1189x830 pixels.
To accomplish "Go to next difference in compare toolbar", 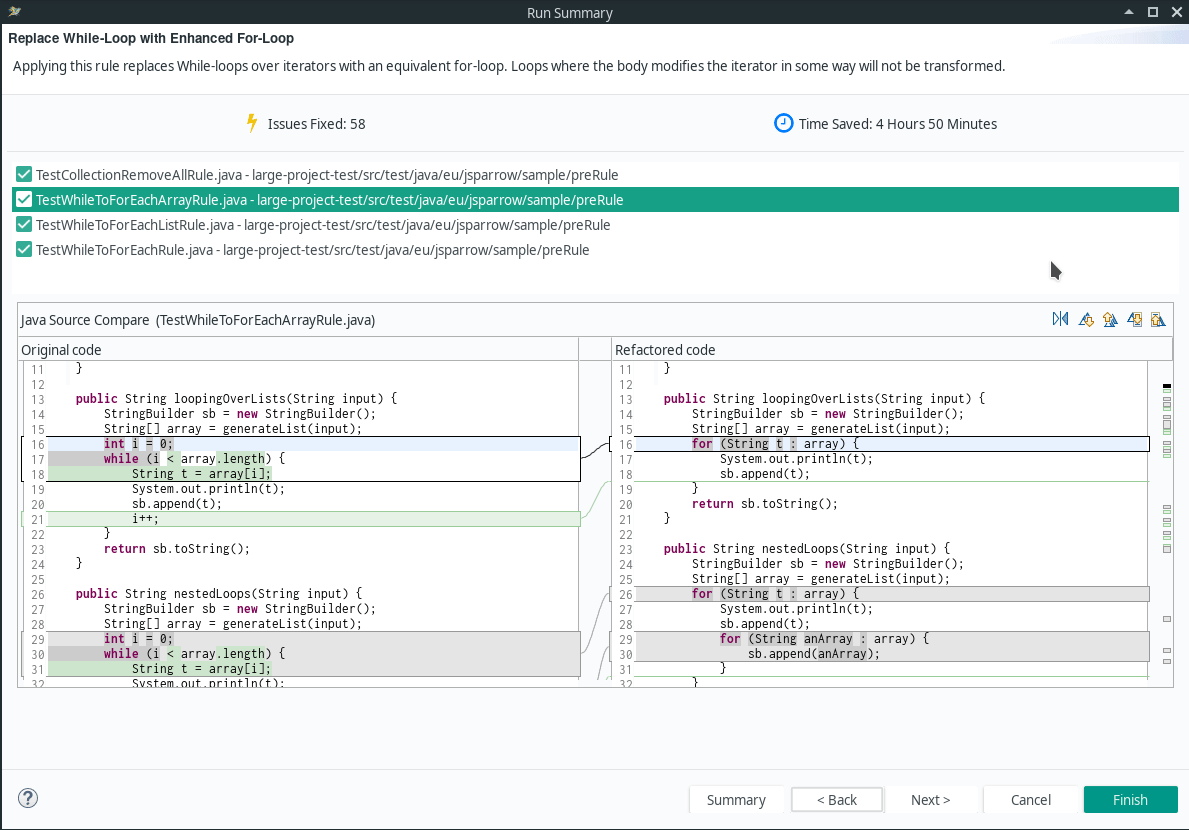I will [1086, 319].
